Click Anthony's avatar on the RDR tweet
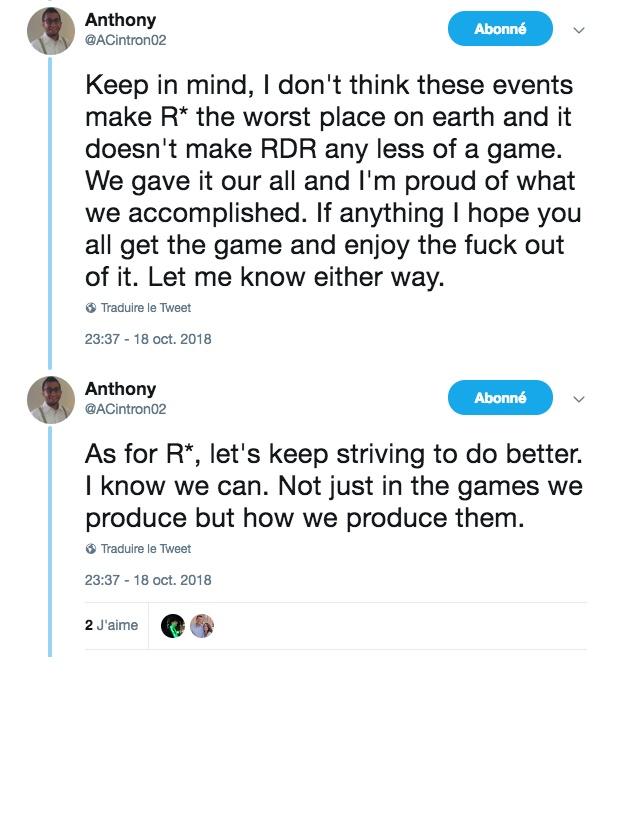 51,30
